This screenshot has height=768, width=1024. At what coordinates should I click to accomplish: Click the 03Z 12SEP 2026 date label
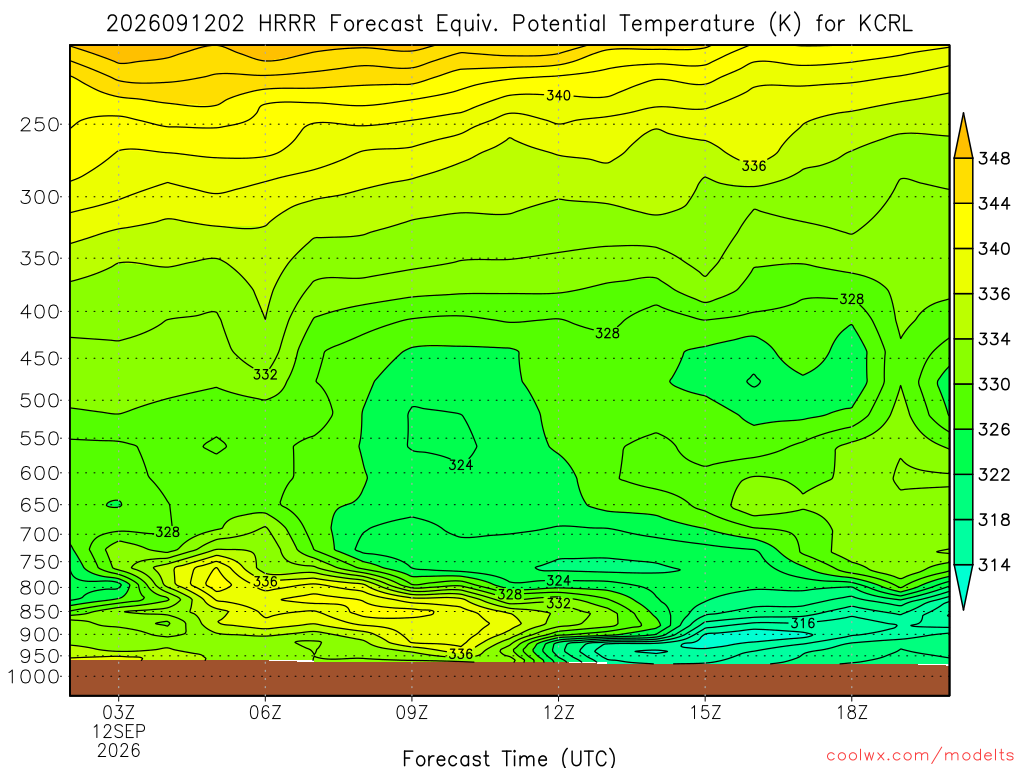[x=119, y=731]
